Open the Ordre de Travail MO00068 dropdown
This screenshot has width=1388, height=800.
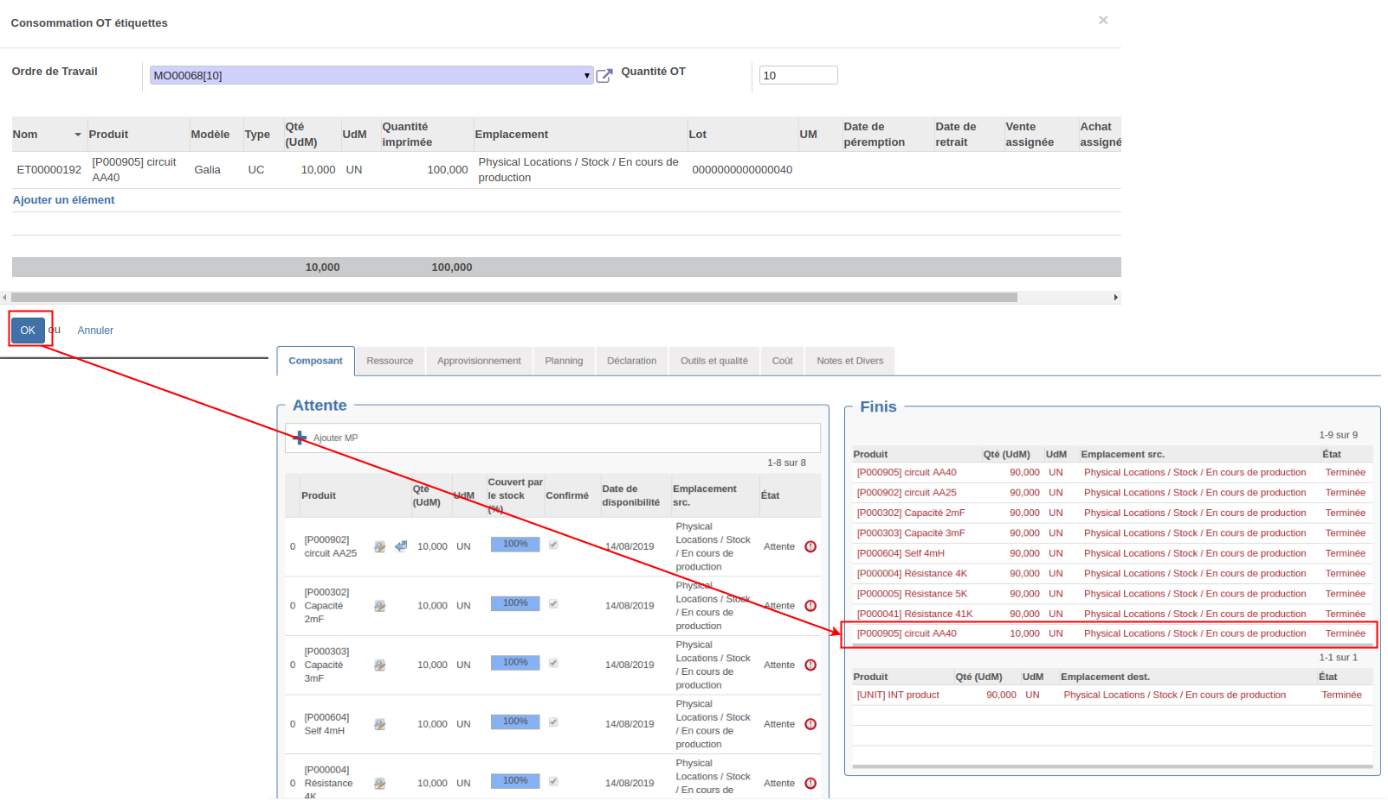[371, 76]
